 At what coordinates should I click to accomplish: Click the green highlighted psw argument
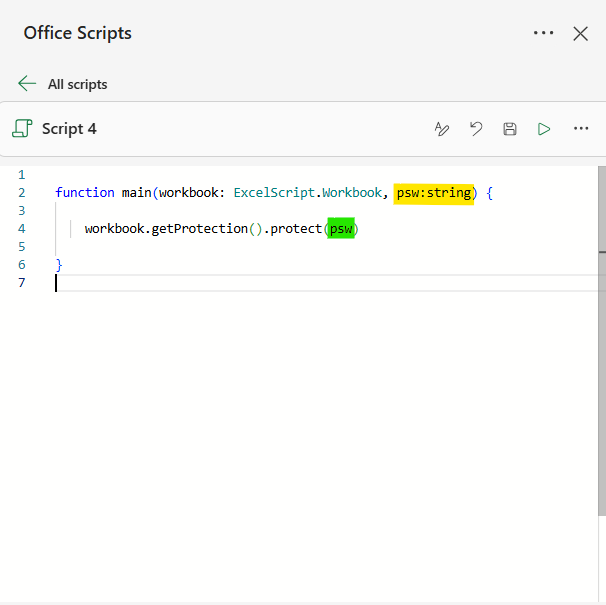[341, 228]
